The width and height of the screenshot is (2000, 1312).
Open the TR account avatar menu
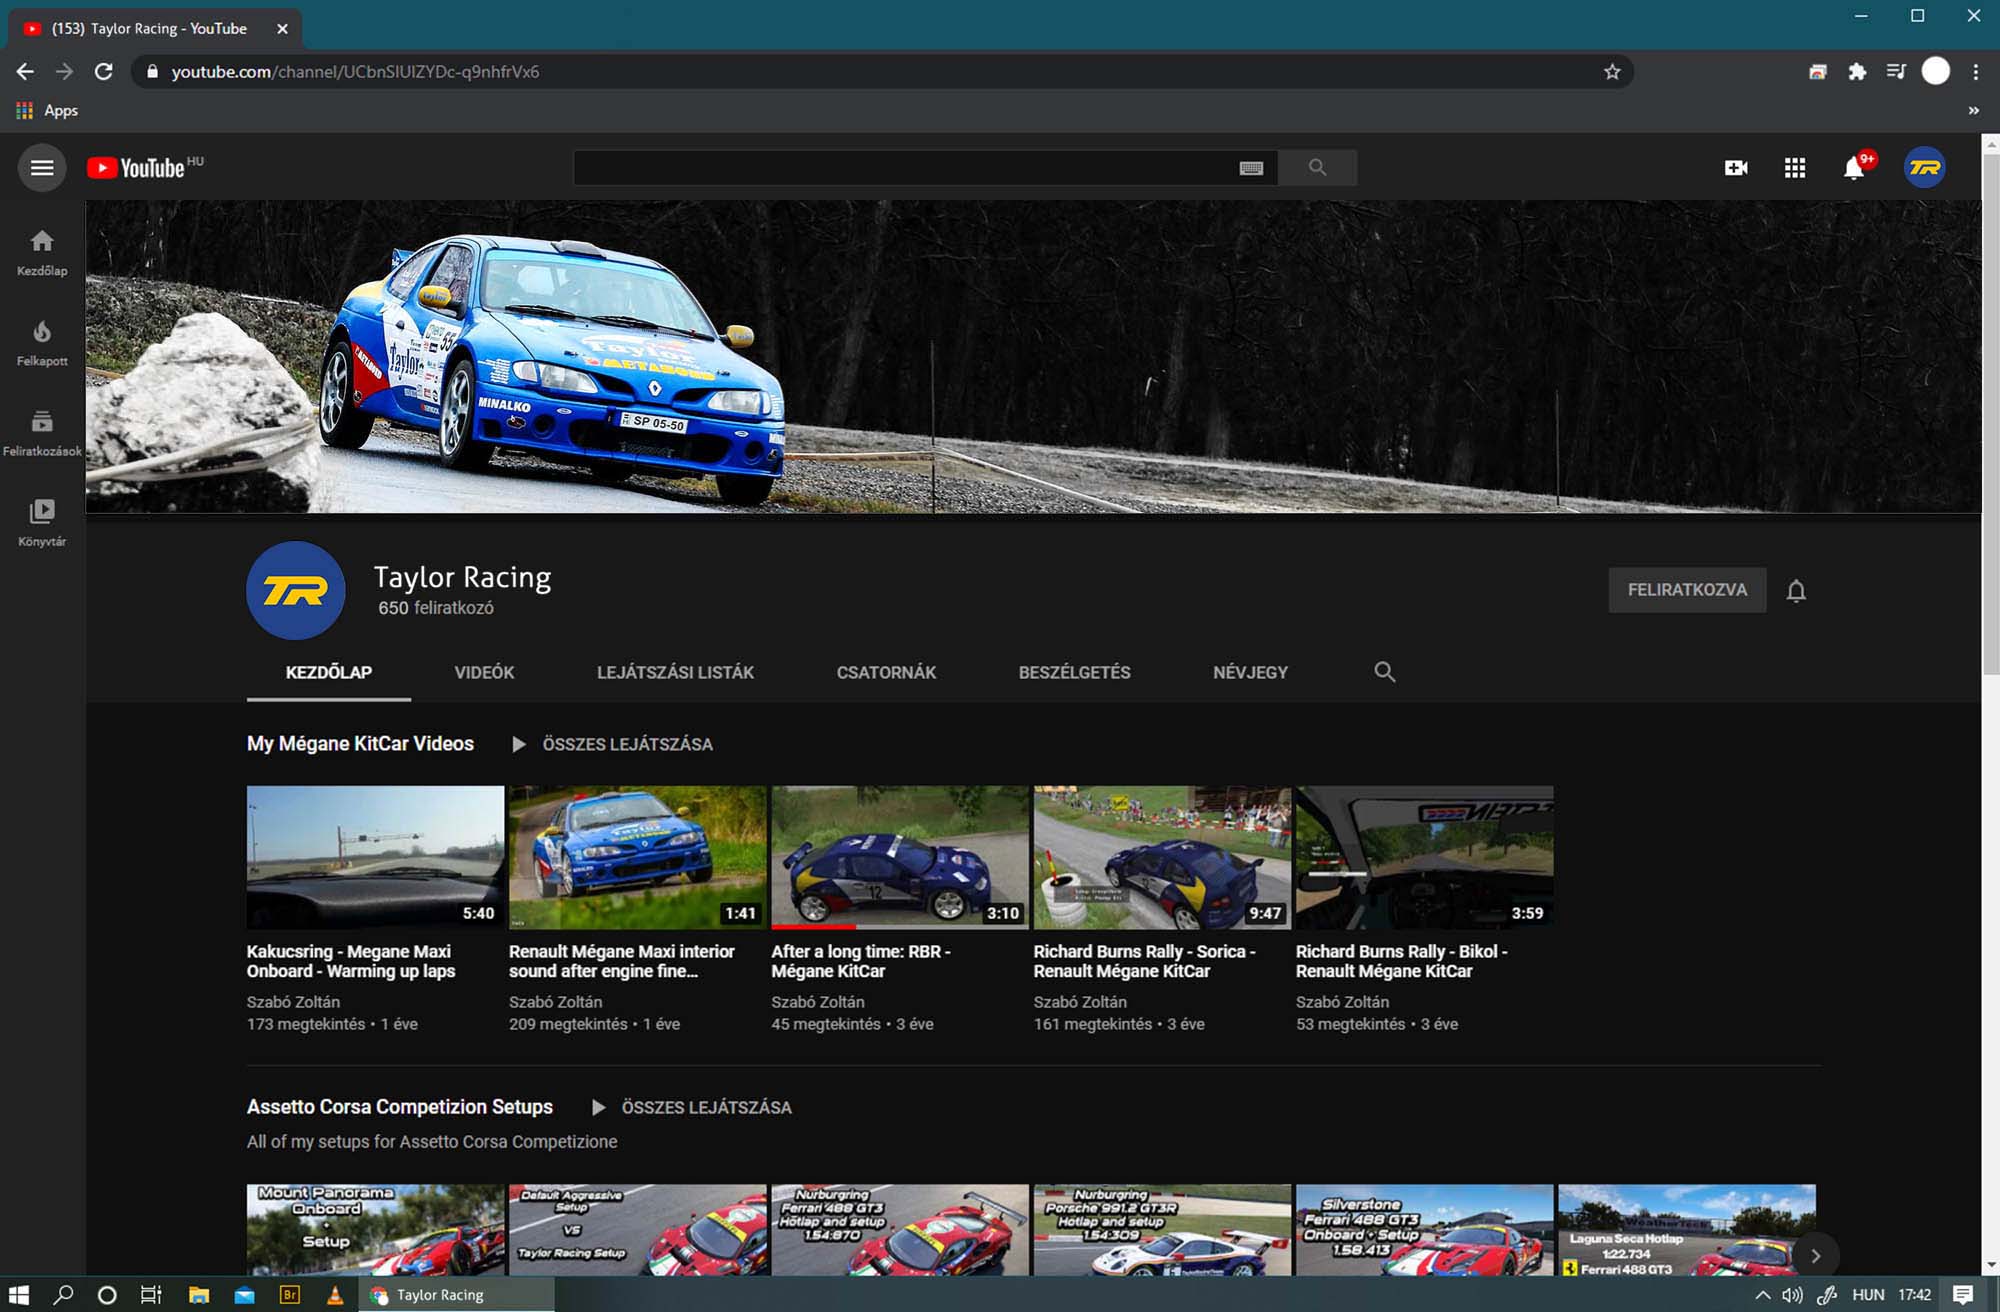(1924, 168)
